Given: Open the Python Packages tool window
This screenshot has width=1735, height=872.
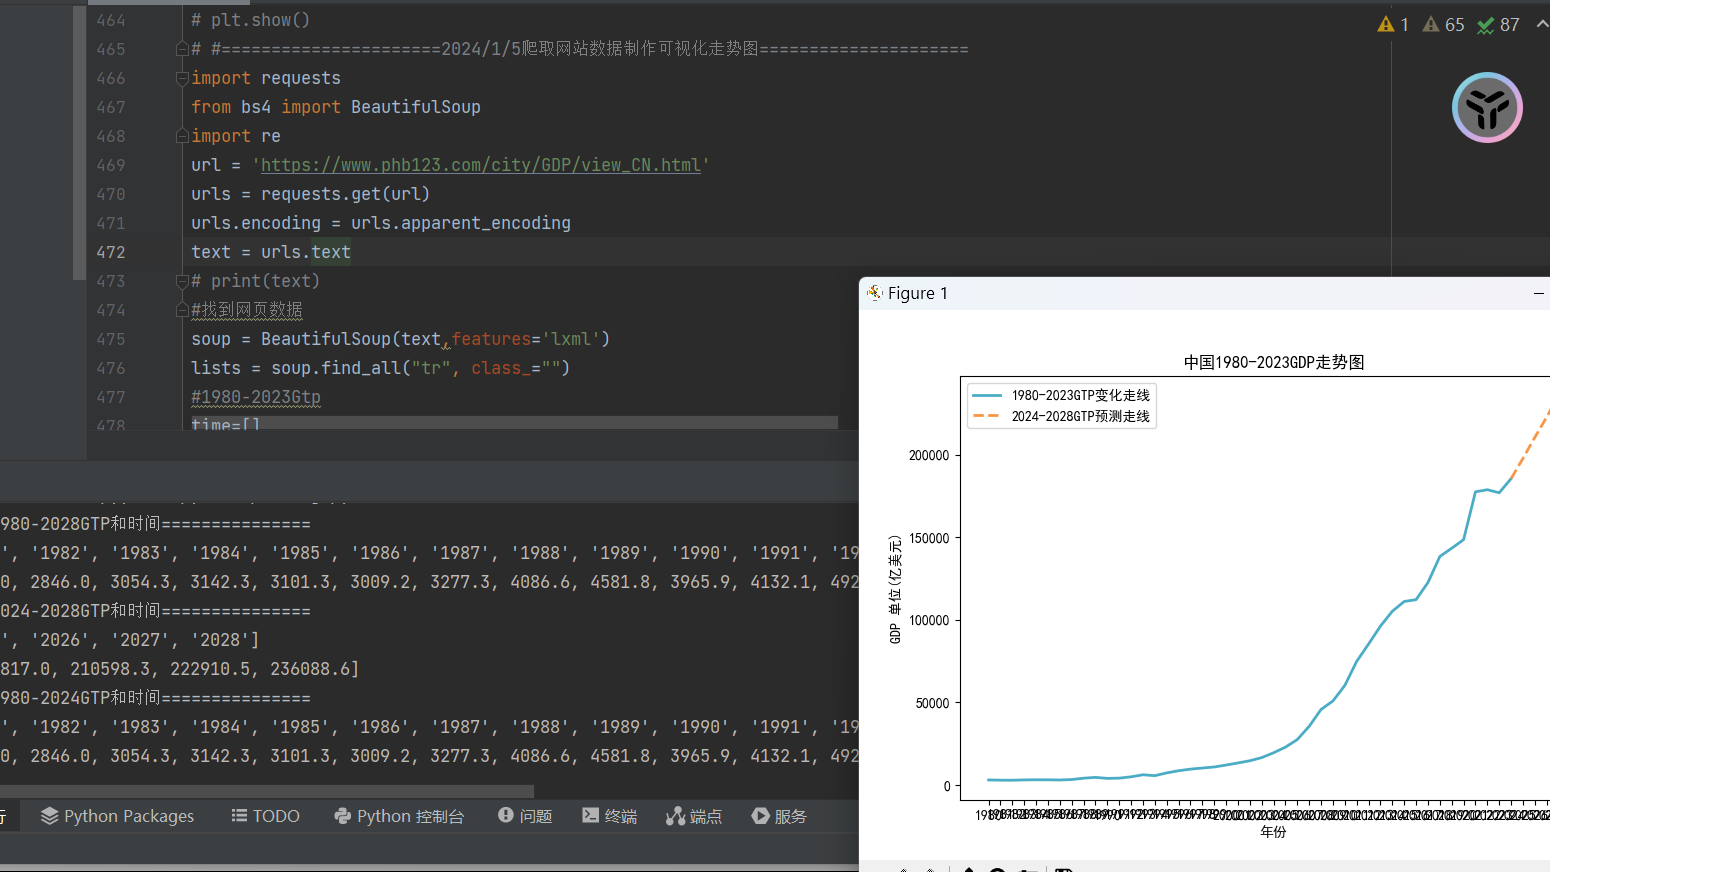Looking at the screenshot, I should [117, 816].
